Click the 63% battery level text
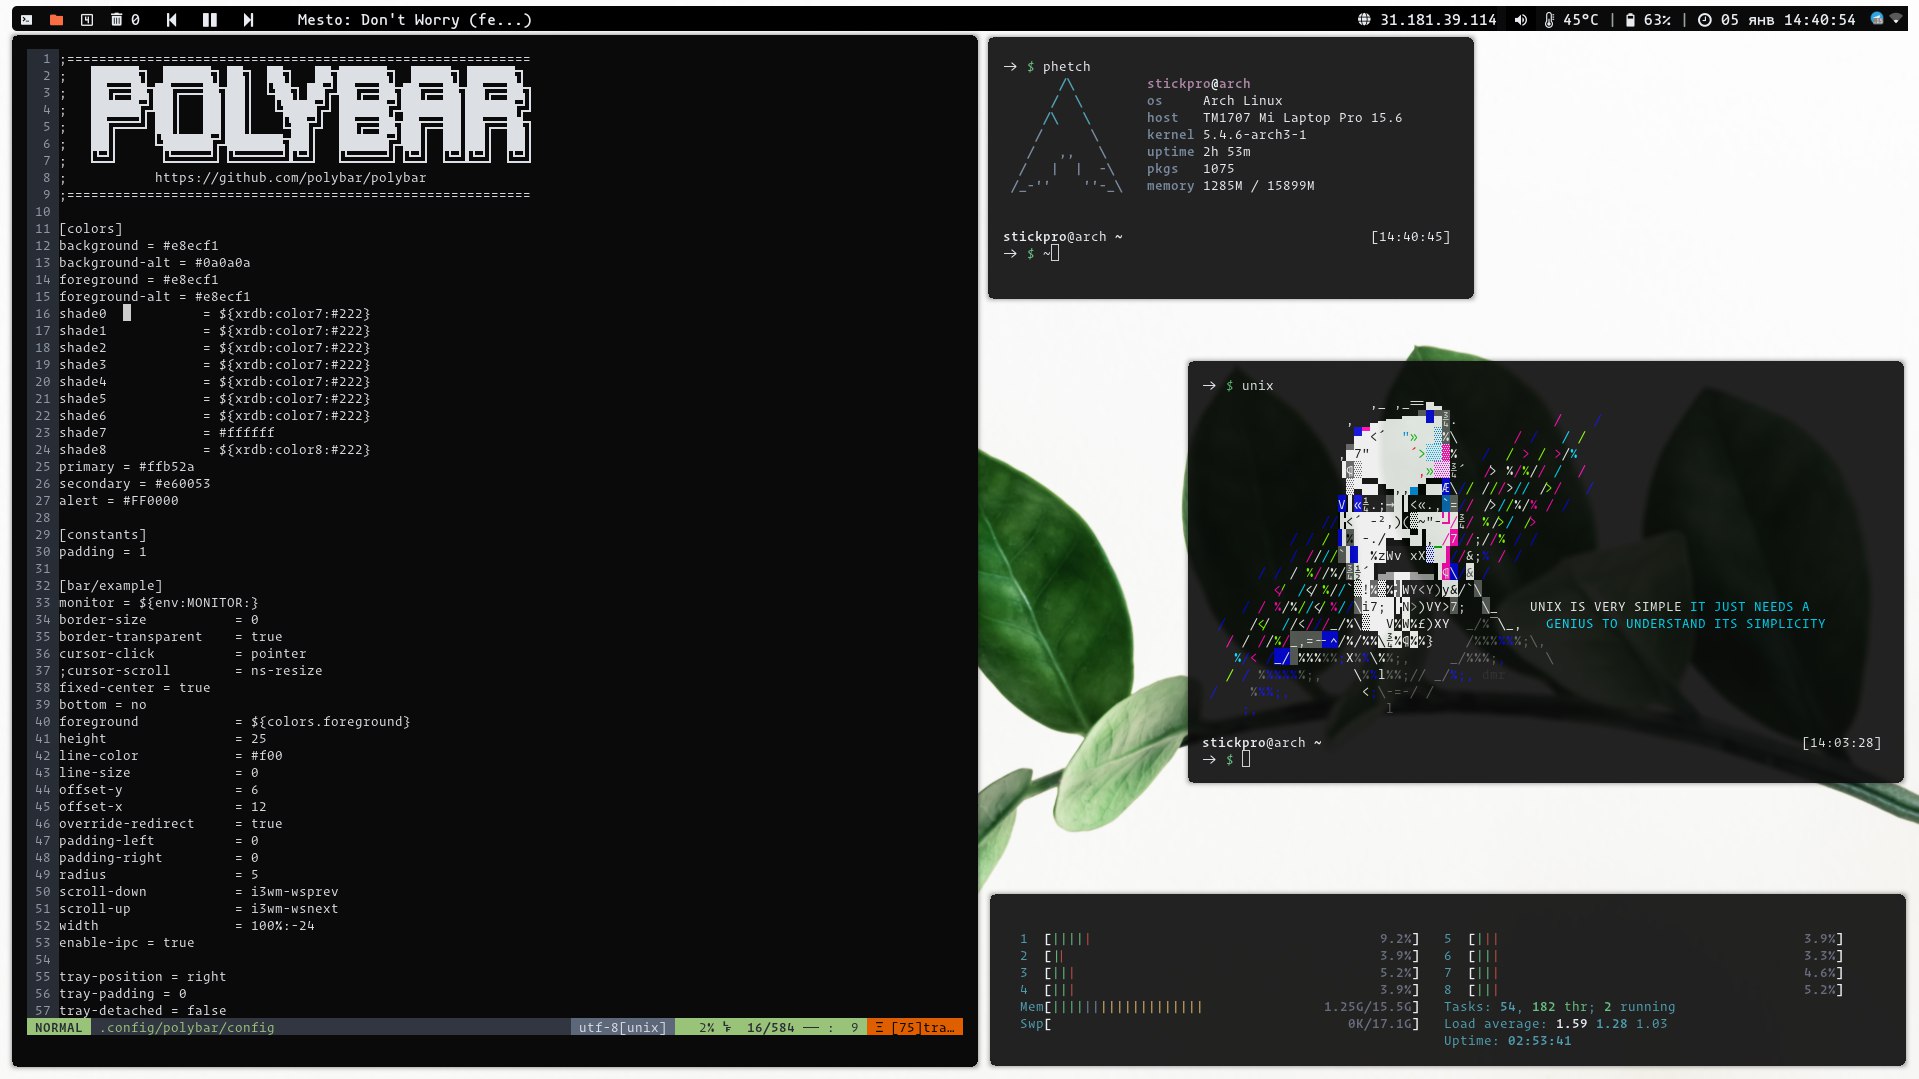Viewport: 1919px width, 1079px height. coord(1657,19)
